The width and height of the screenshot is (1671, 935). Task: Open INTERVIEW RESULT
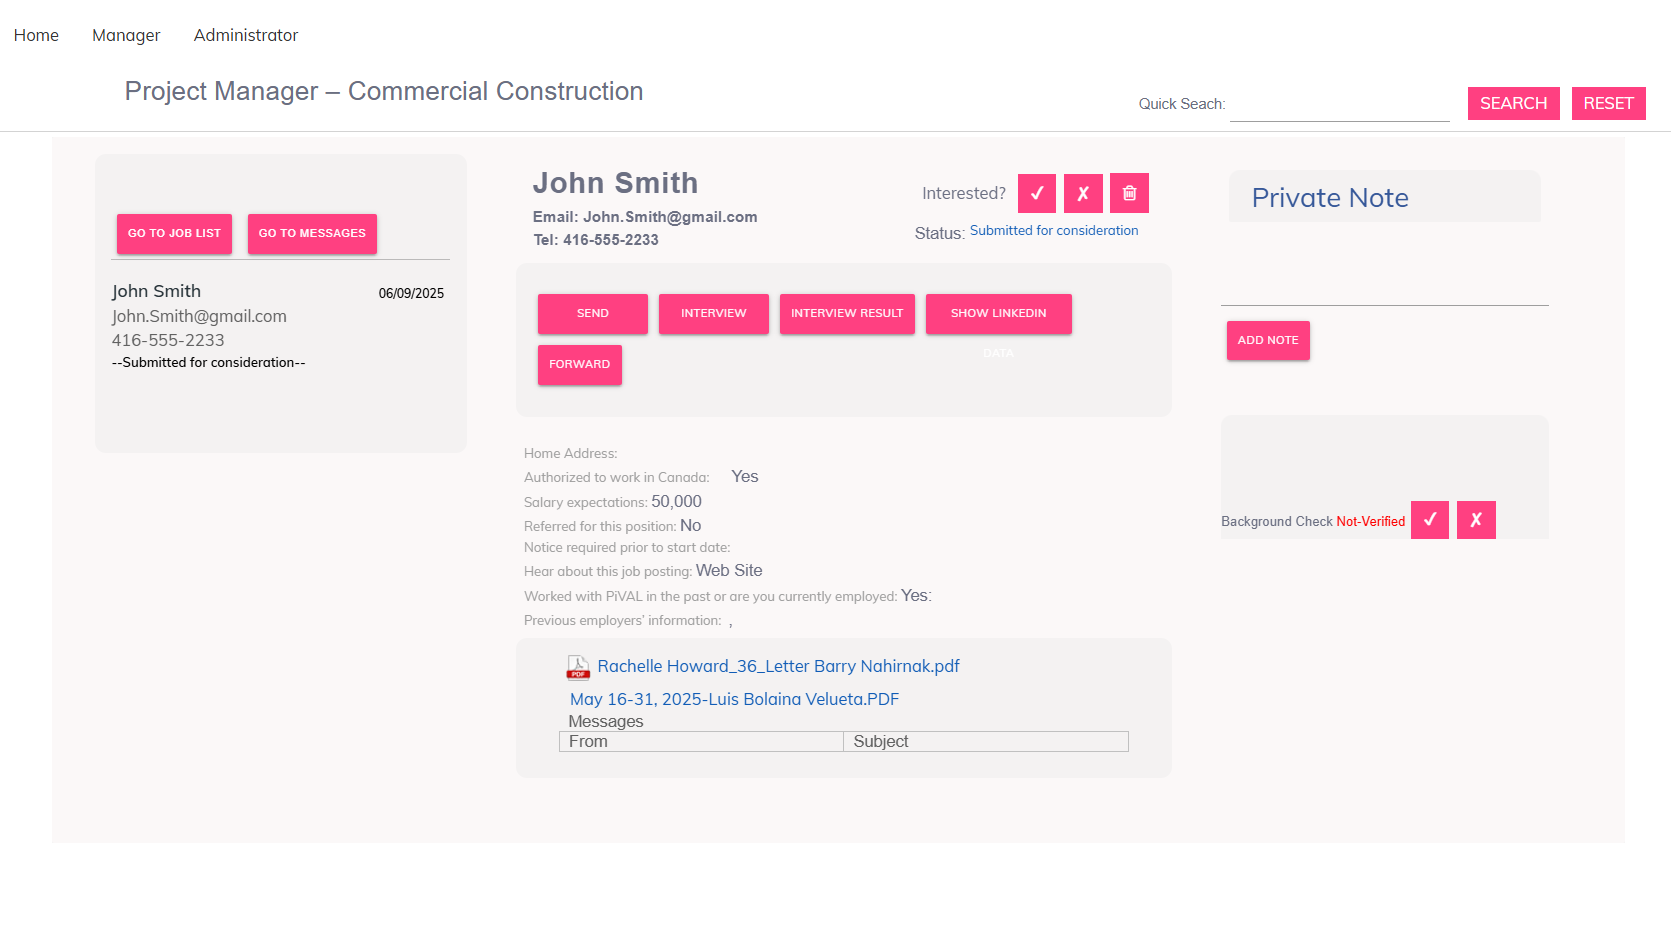click(x=847, y=313)
